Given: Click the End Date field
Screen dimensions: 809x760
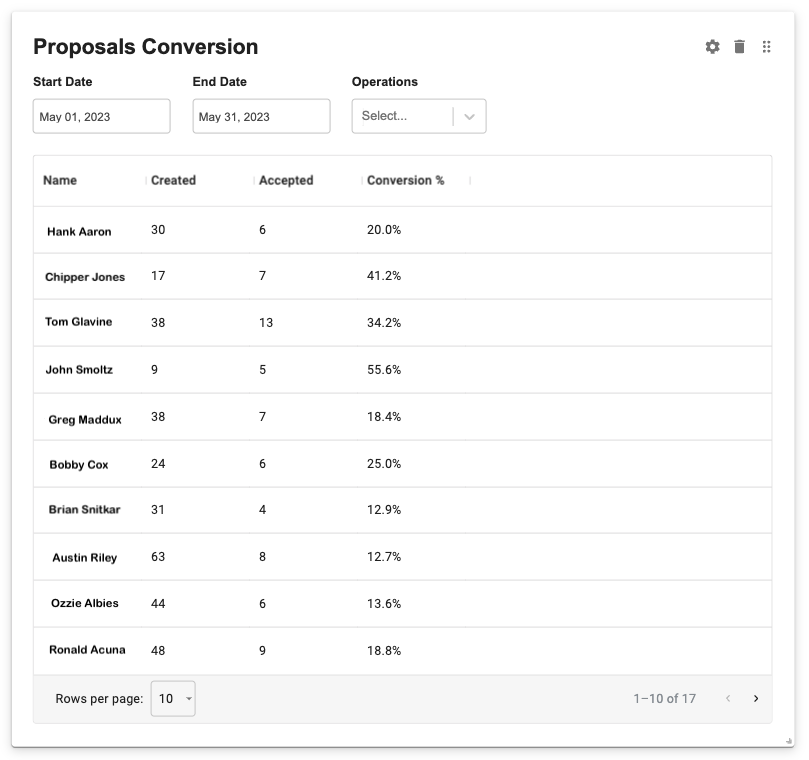Looking at the screenshot, I should (x=261, y=116).
